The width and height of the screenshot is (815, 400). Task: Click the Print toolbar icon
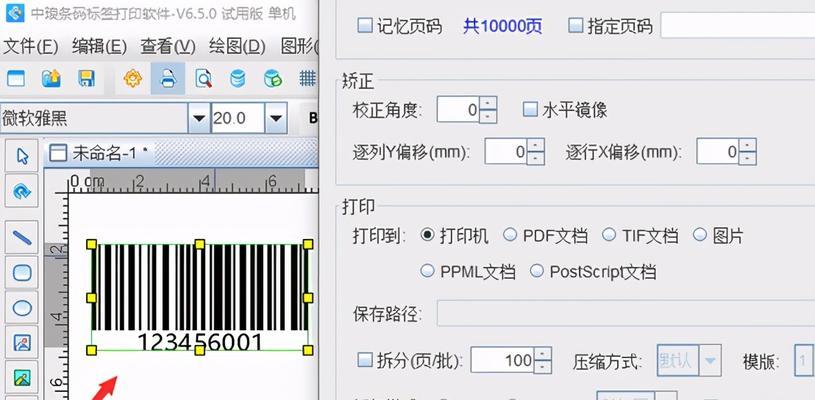pos(168,79)
